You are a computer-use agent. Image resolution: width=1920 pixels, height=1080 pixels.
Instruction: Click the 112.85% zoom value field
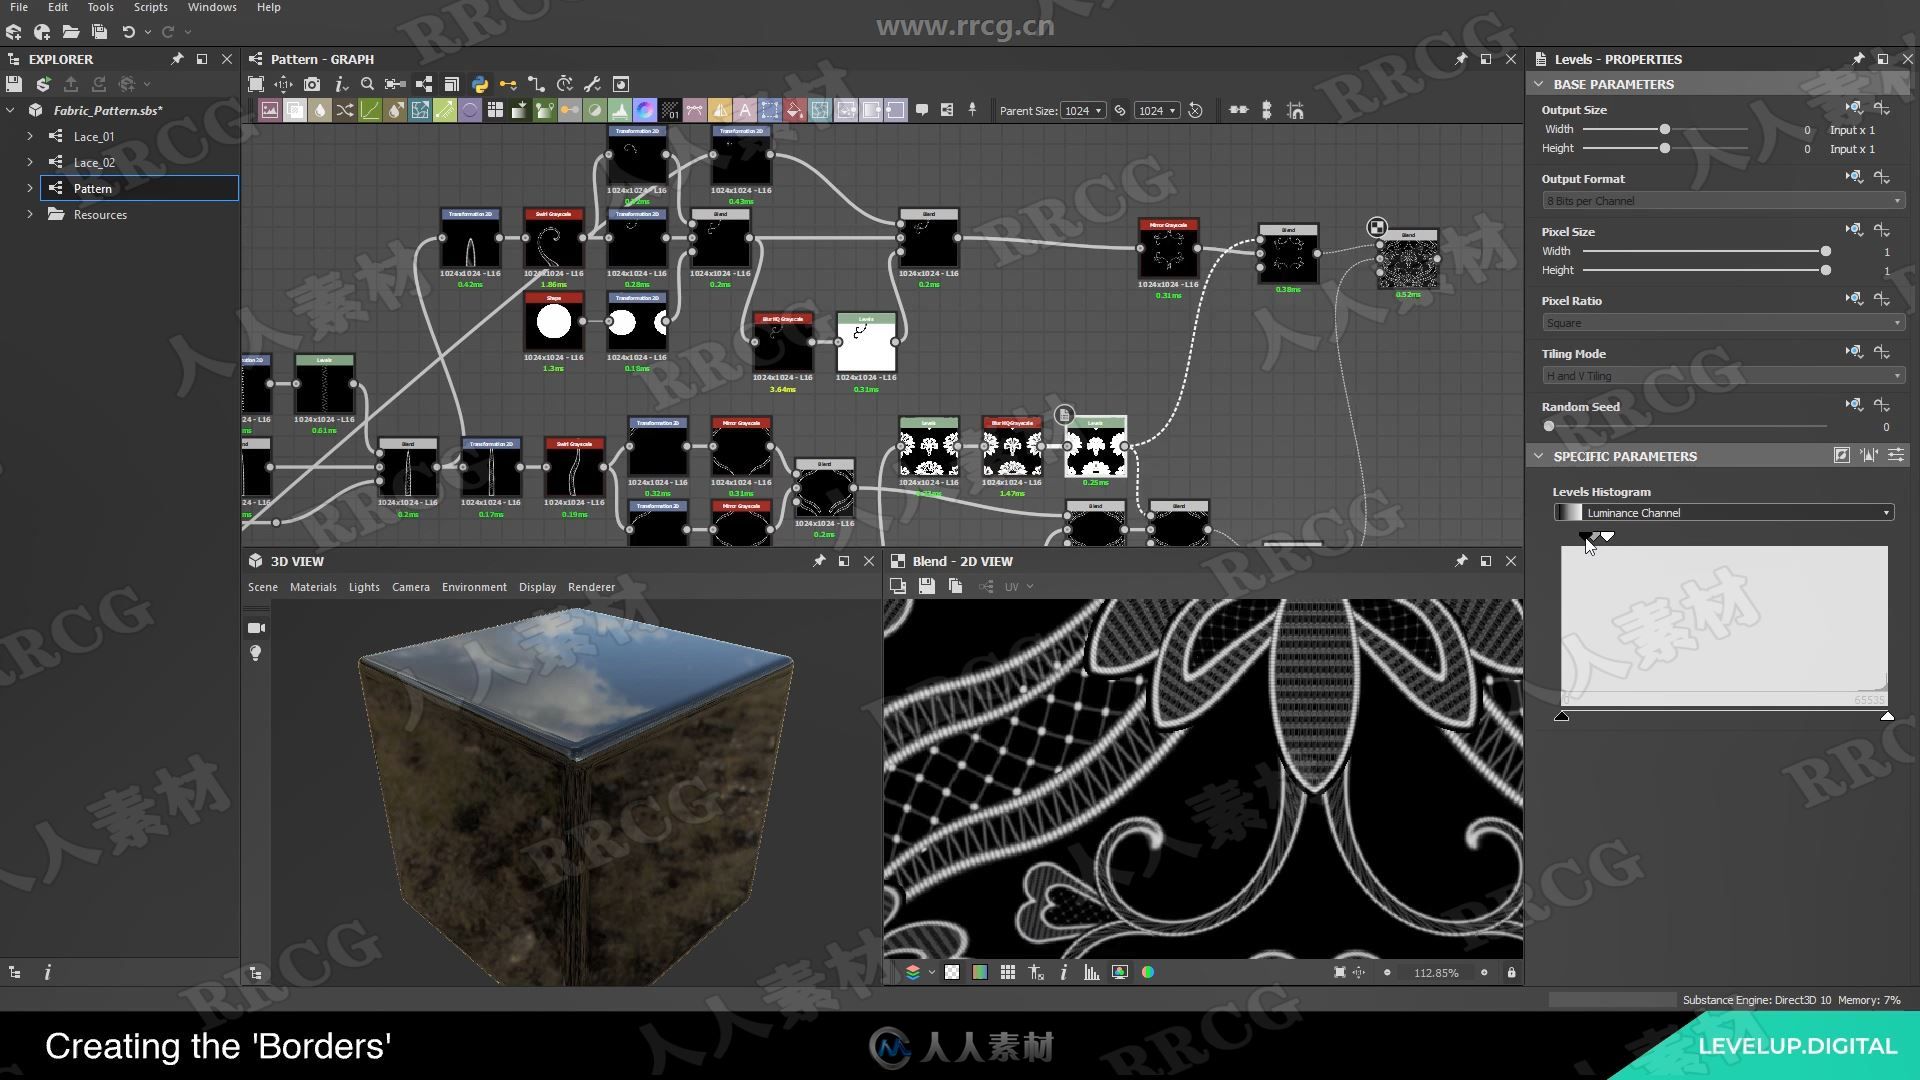[1436, 972]
